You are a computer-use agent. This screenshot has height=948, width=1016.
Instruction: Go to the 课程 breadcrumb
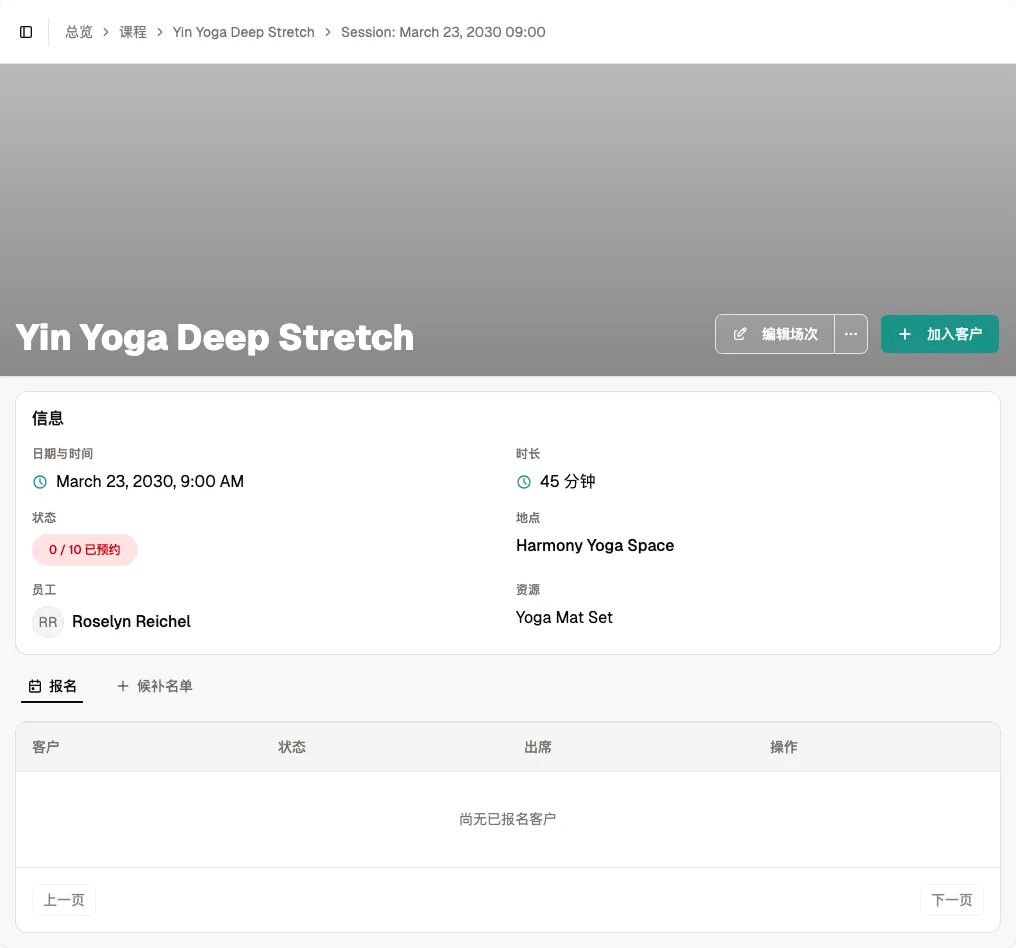(x=133, y=32)
